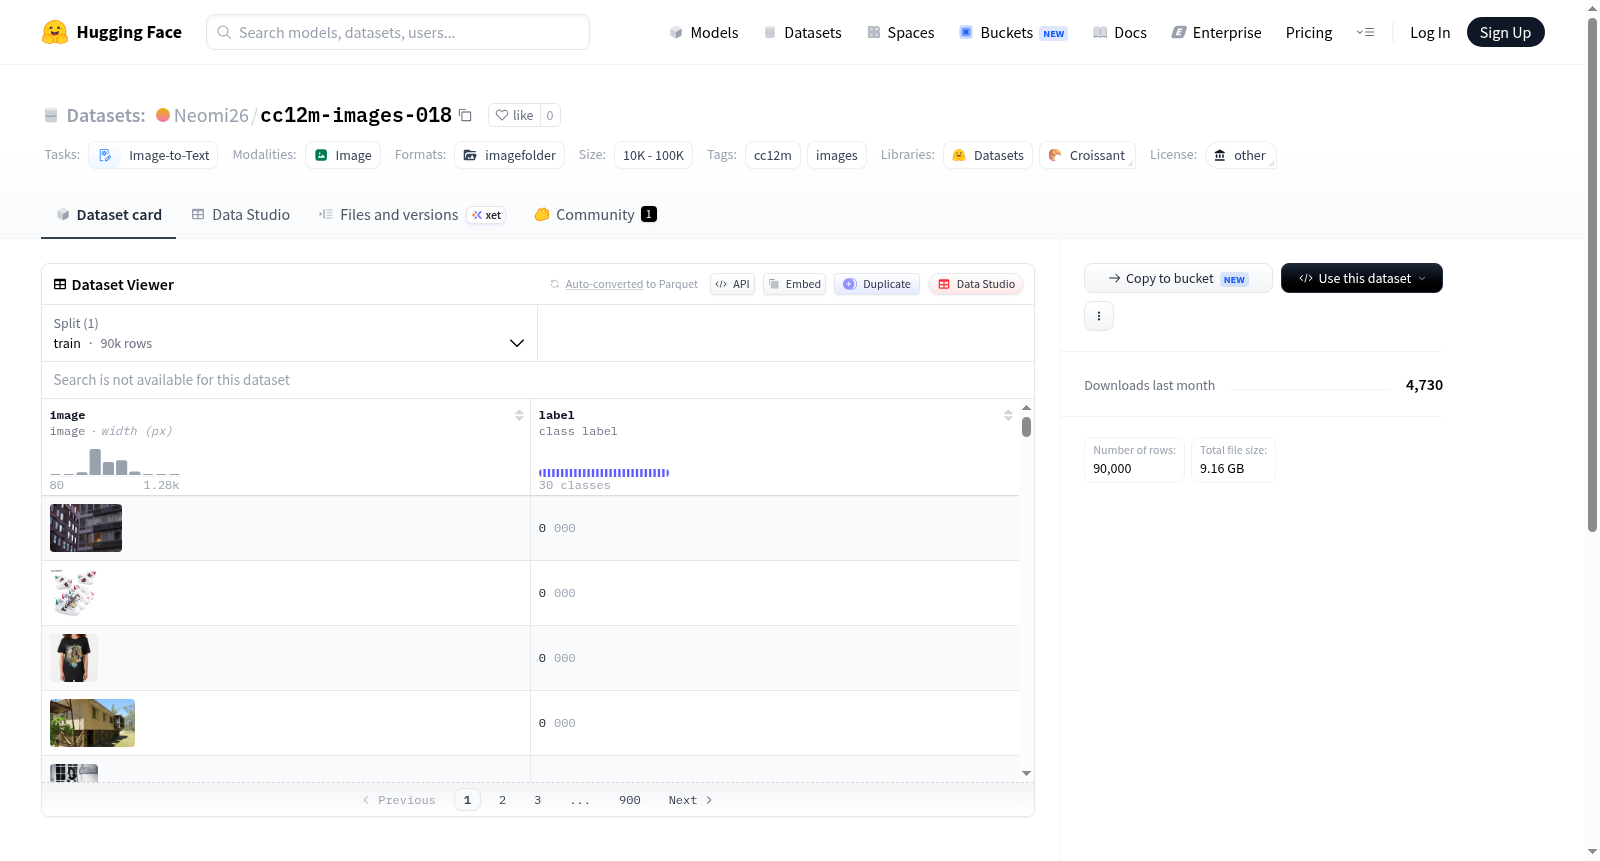Open the Croissant library tag
The width and height of the screenshot is (1600, 861).
(x=1087, y=155)
